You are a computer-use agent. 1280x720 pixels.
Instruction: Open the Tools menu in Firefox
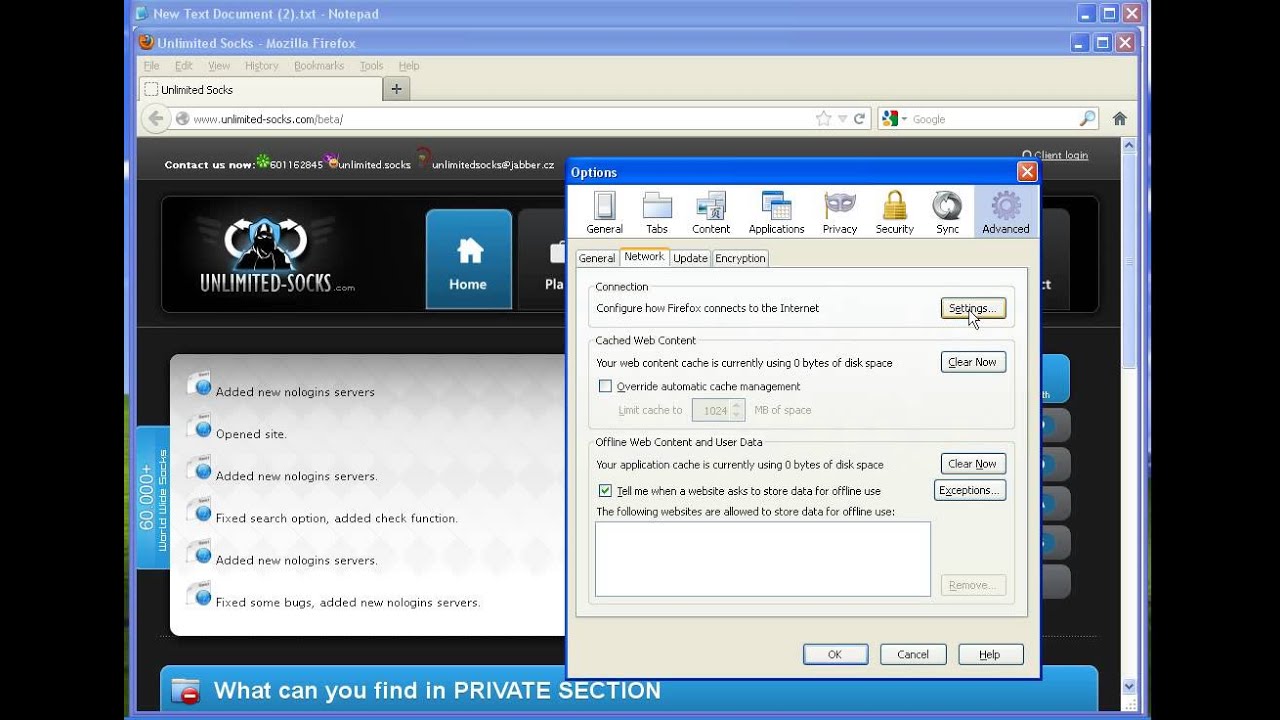pos(371,66)
